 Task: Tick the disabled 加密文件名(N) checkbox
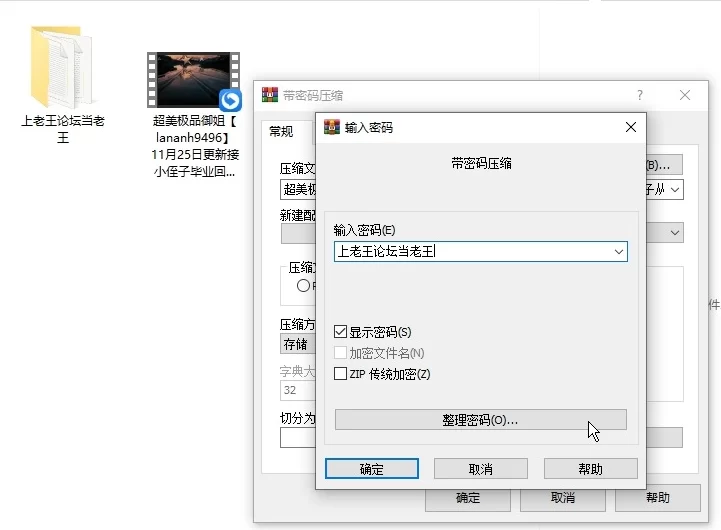pos(340,353)
